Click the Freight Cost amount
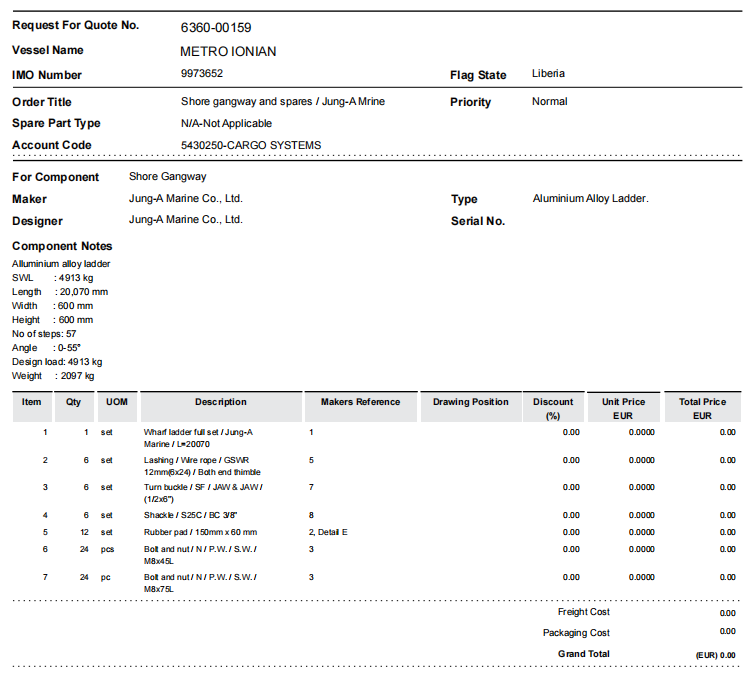Viewport: 747px width, 676px height. (x=727, y=613)
